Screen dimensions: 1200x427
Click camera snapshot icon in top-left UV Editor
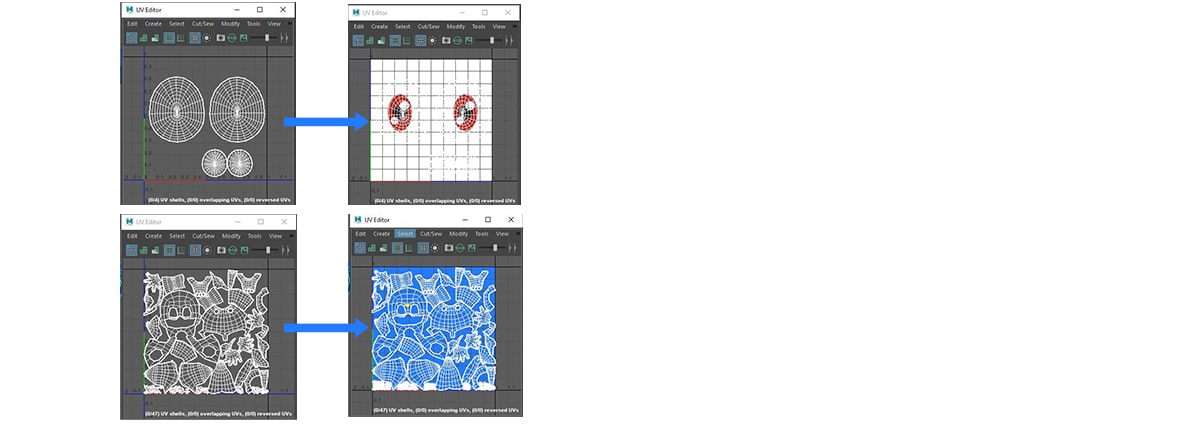coord(221,38)
